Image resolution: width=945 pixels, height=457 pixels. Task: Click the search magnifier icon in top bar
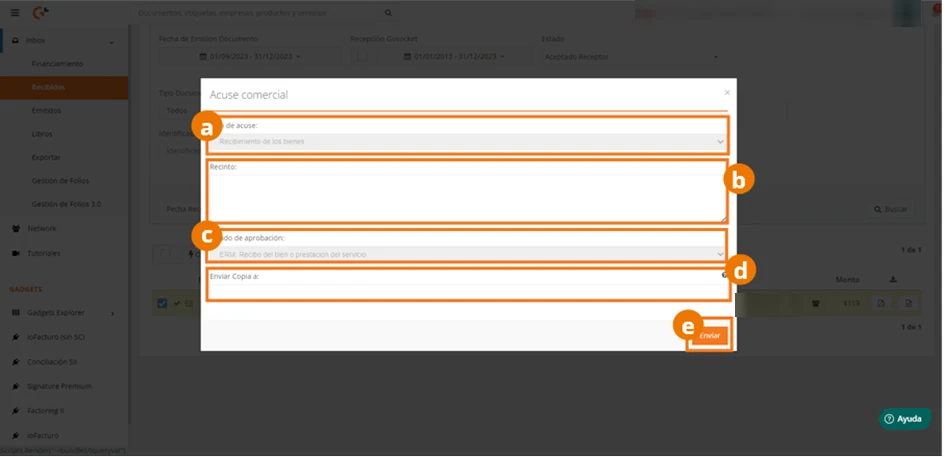click(388, 13)
